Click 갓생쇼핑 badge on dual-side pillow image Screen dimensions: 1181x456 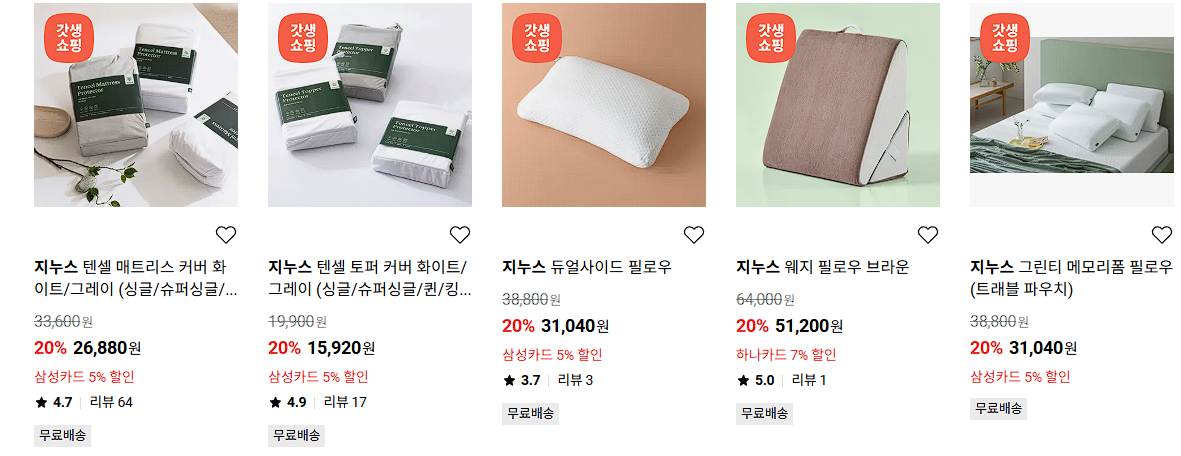click(537, 38)
